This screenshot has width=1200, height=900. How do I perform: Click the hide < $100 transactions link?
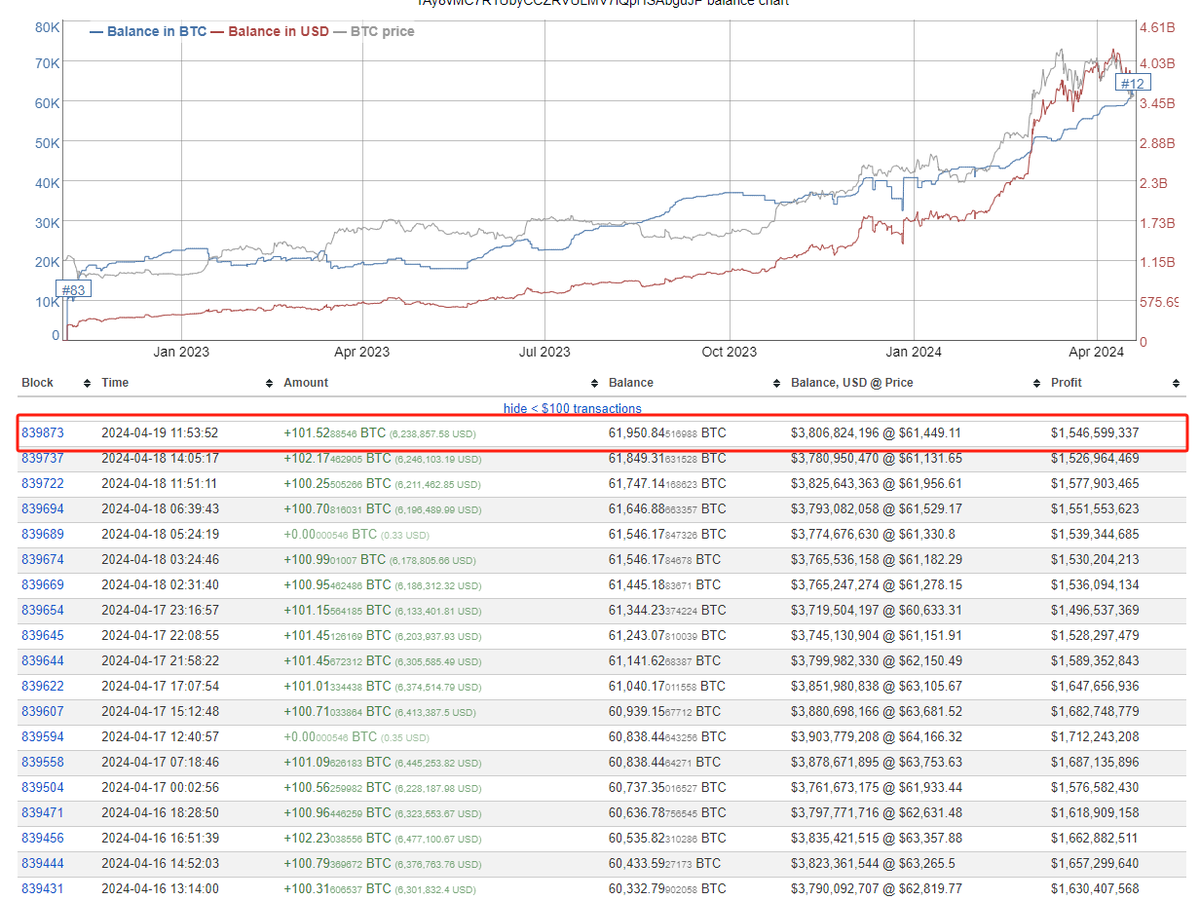572,408
